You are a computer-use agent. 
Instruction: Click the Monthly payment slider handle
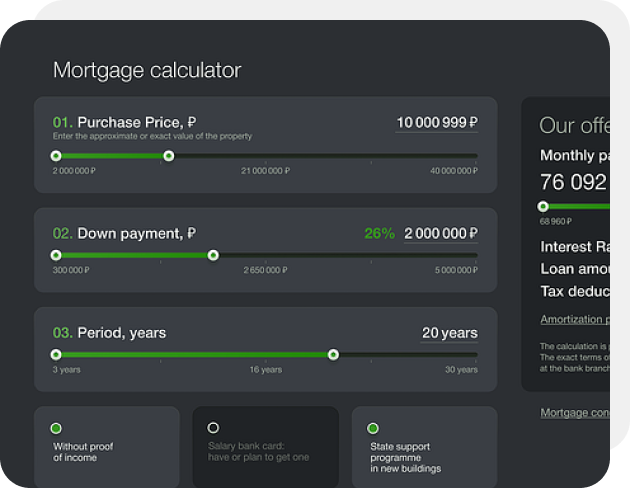(x=543, y=206)
